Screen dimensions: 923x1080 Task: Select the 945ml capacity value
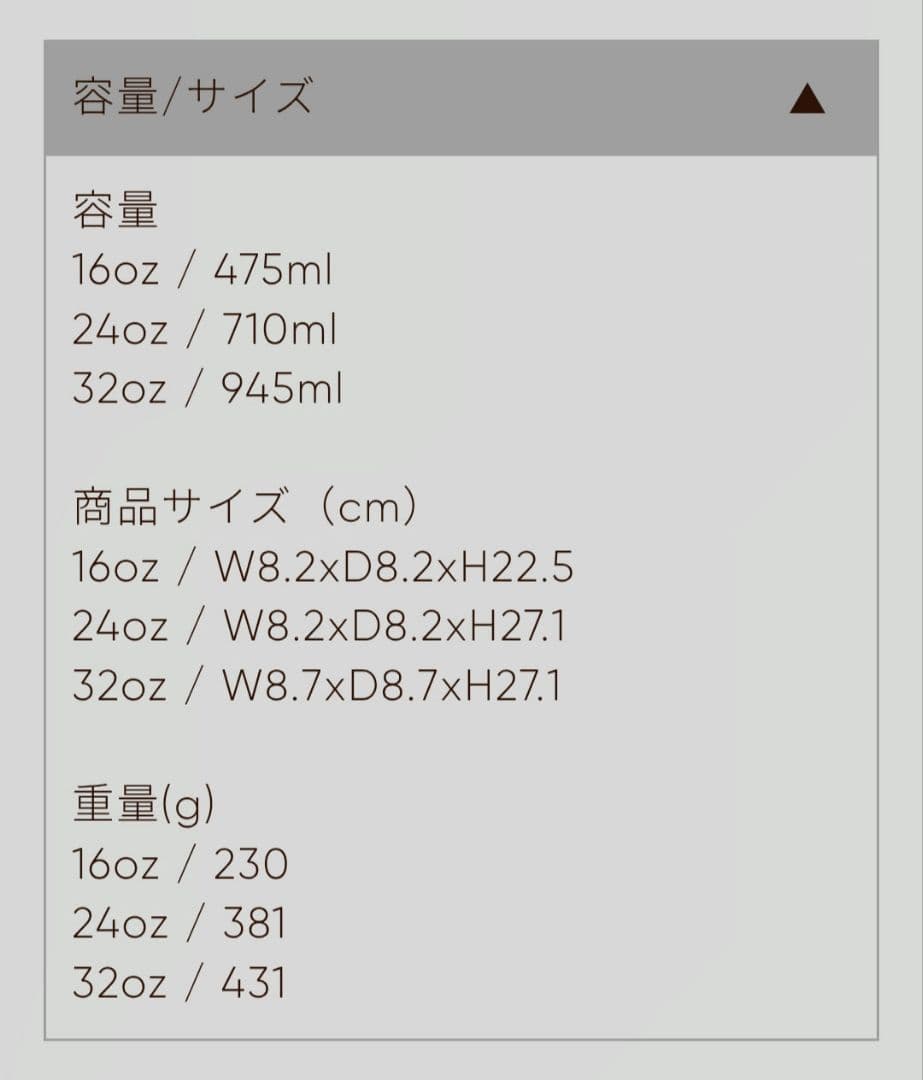pos(281,389)
